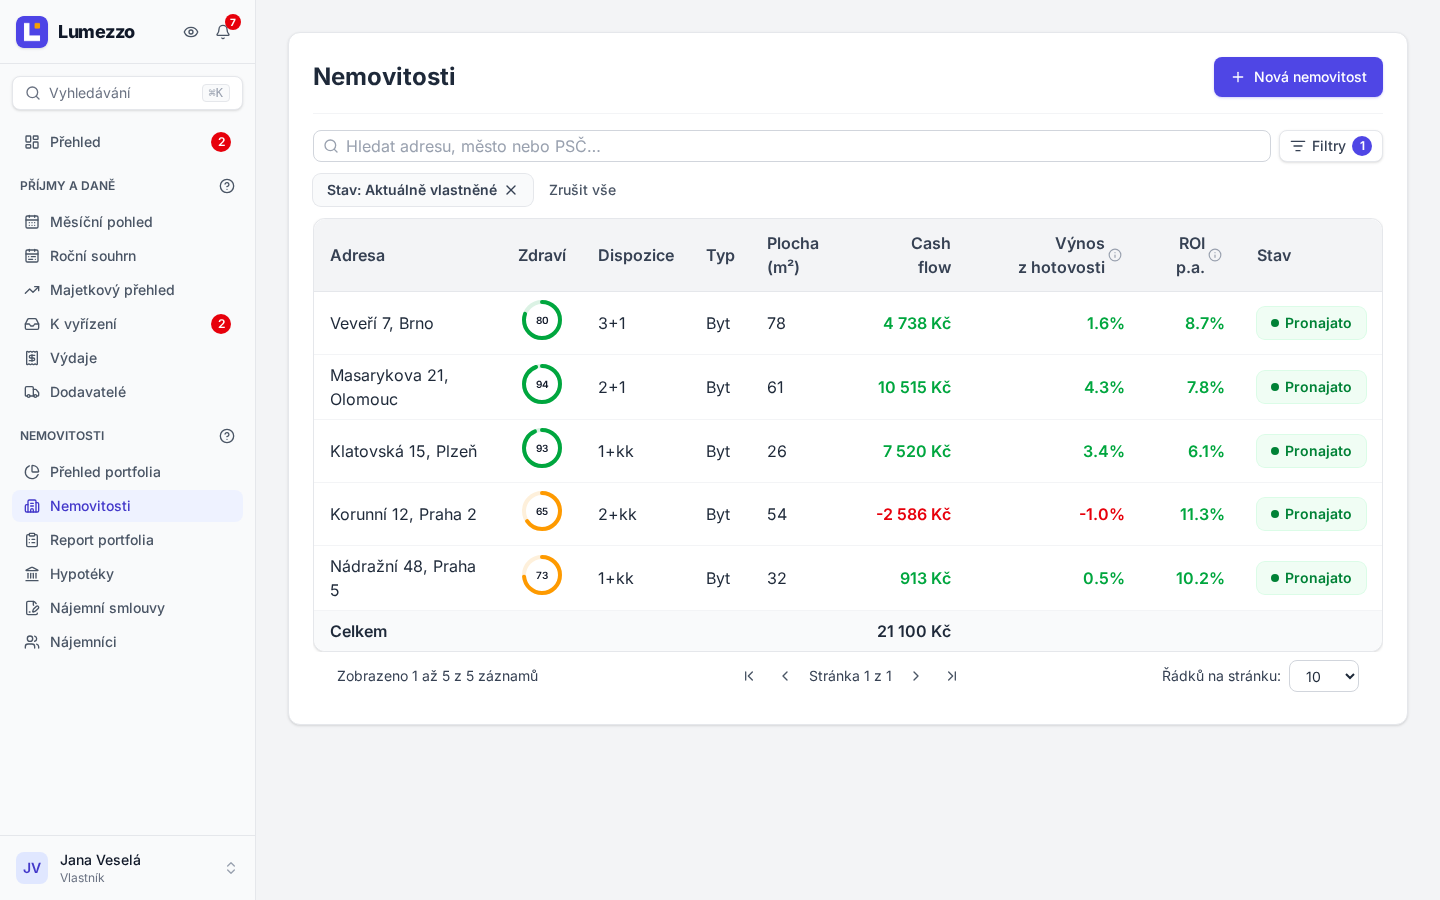This screenshot has height=900, width=1440.
Task: Click the health score 93 ring for Klatovská 15
Action: (x=542, y=448)
